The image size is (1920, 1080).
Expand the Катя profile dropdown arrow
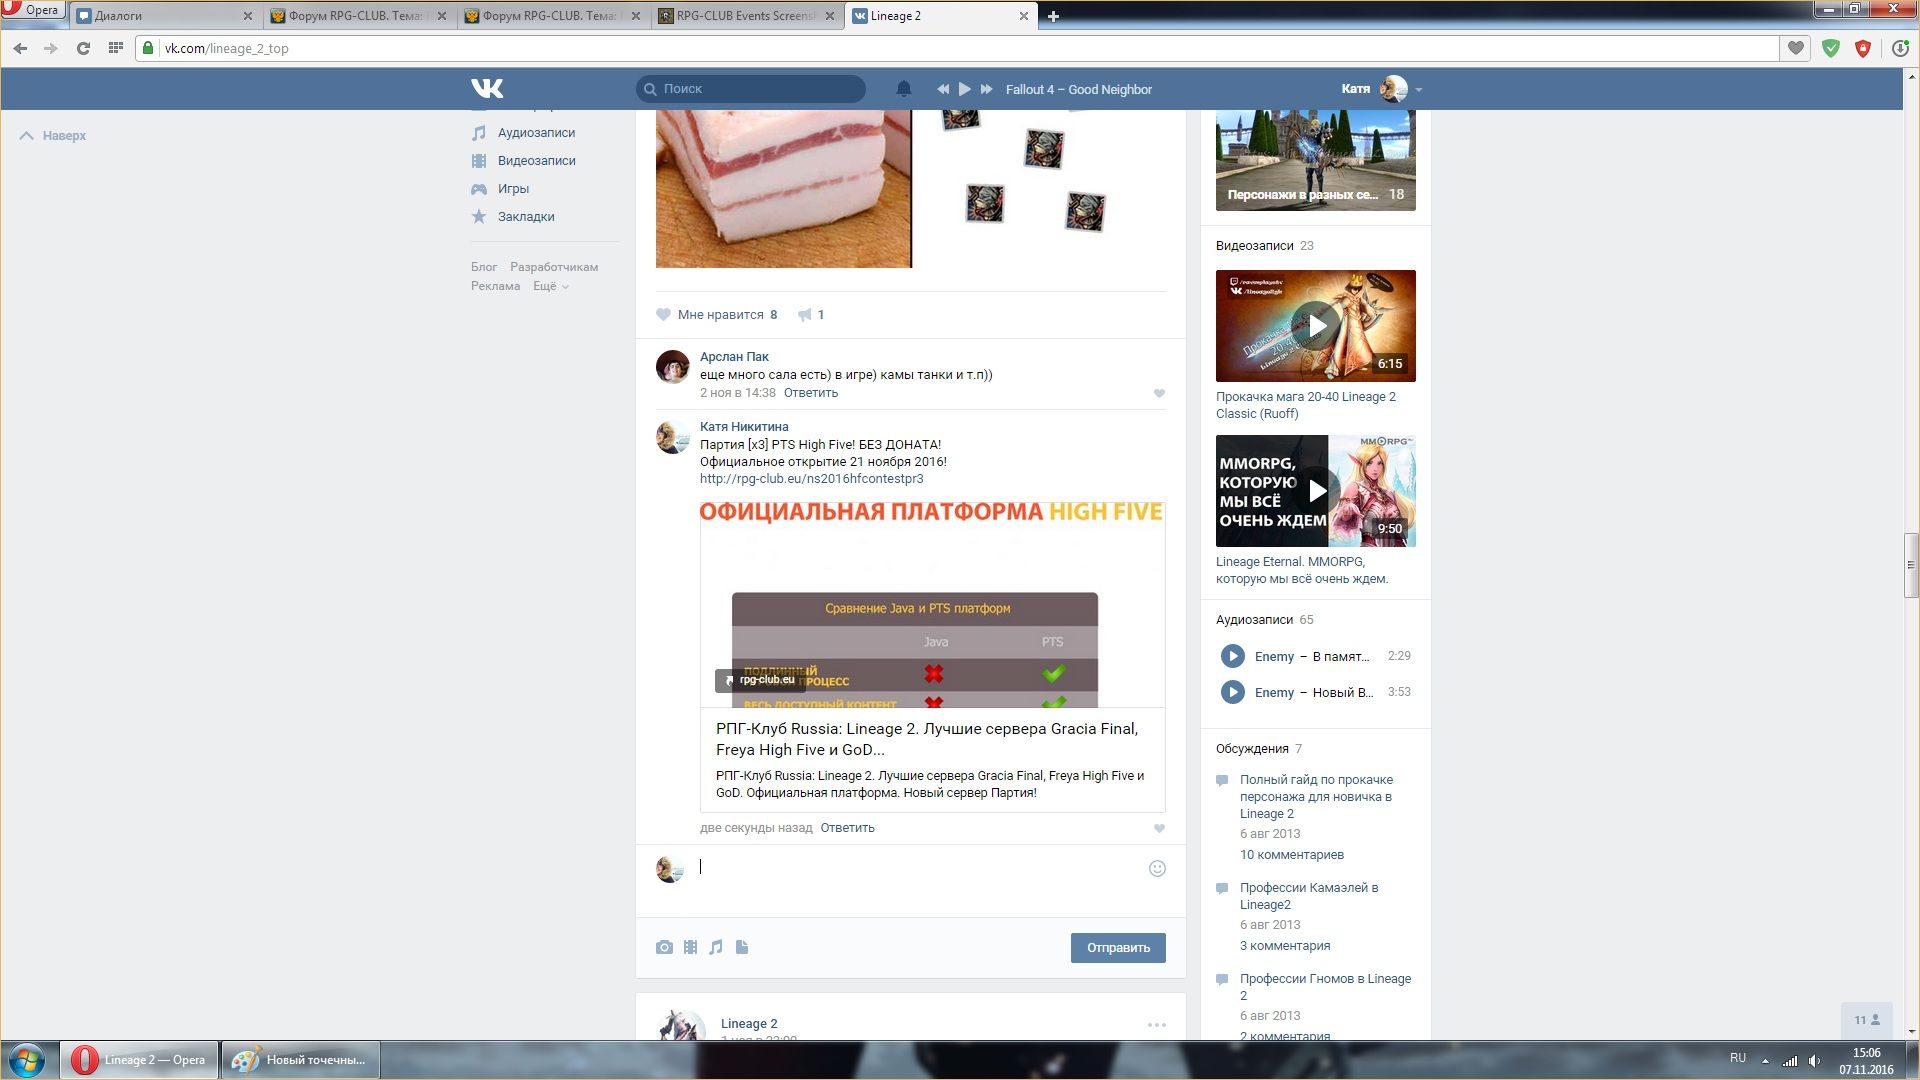click(1418, 90)
